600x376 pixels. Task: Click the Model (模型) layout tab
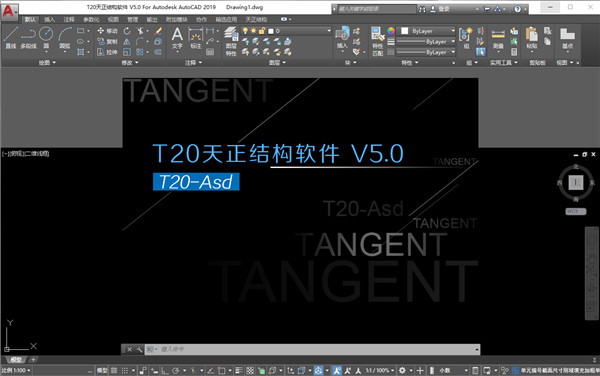[x=16, y=360]
